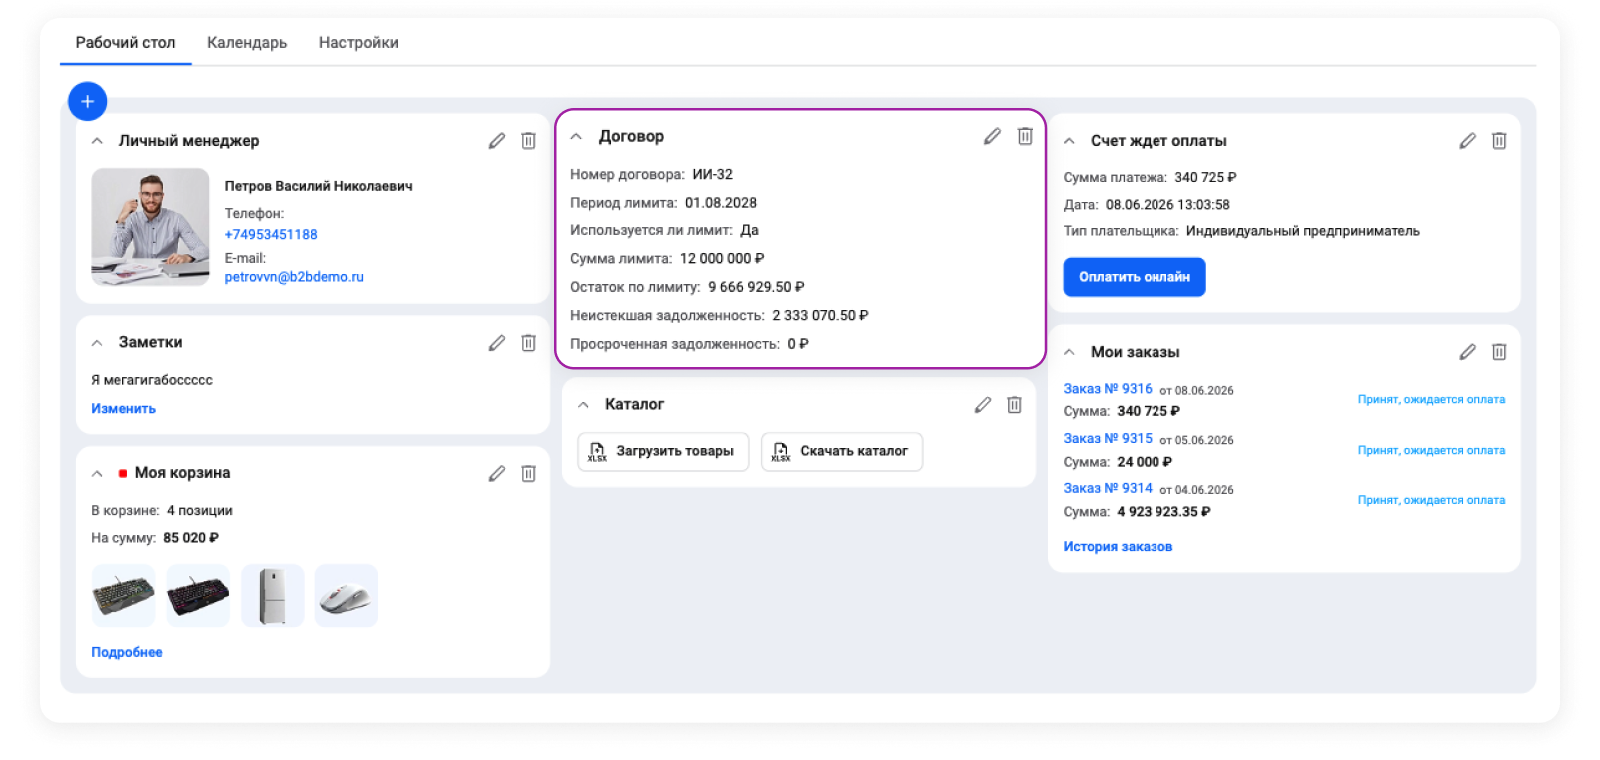This screenshot has width=1600, height=760.
Task: Click the blue plus add-widget button
Action: tap(88, 101)
